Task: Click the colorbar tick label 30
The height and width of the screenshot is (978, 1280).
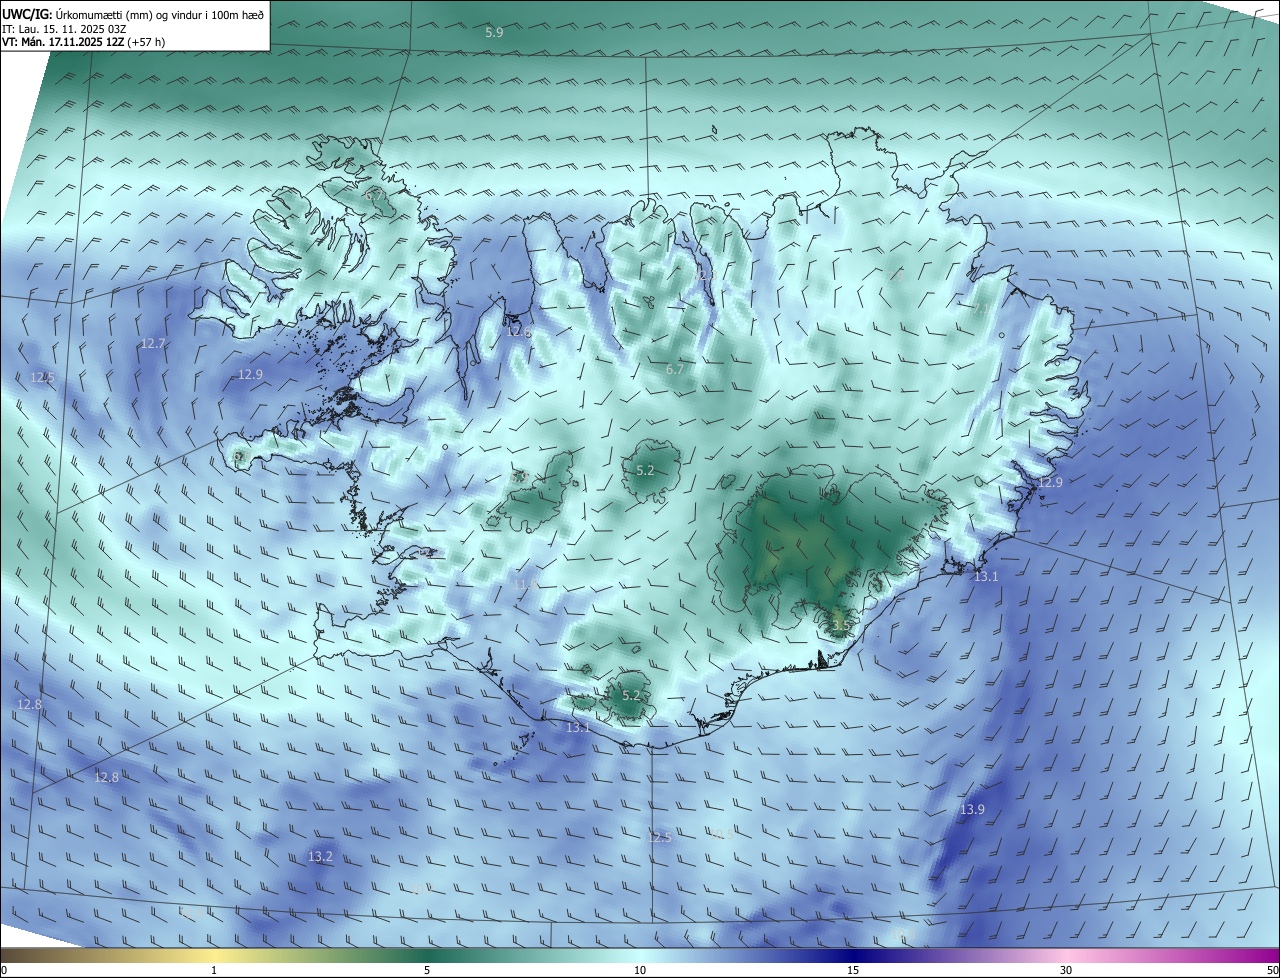Action: (x=1066, y=970)
